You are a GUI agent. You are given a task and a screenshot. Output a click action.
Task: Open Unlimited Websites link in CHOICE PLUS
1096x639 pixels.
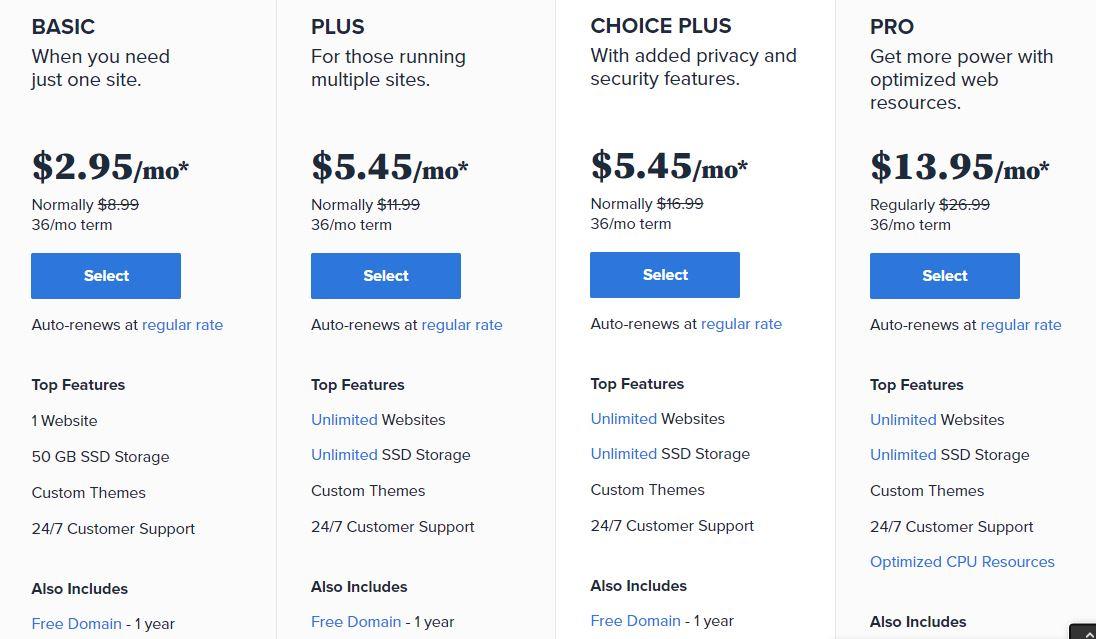coord(623,419)
